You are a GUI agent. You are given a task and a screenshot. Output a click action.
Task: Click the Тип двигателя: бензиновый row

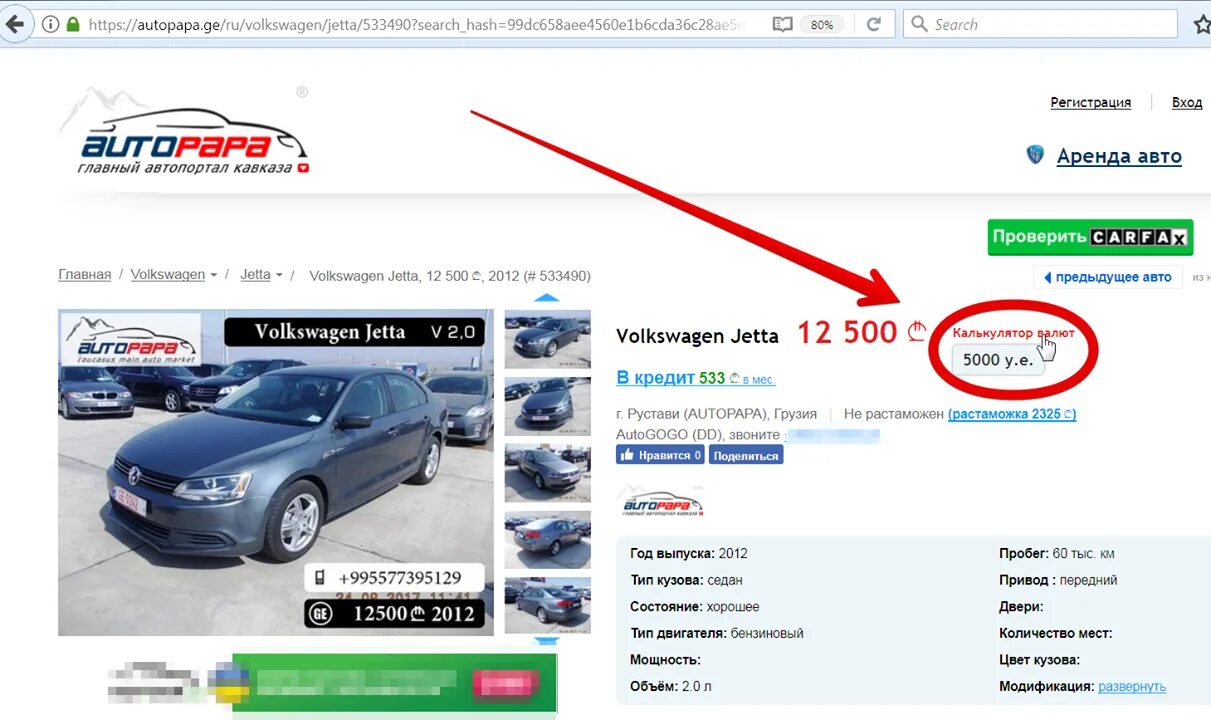[x=717, y=633]
